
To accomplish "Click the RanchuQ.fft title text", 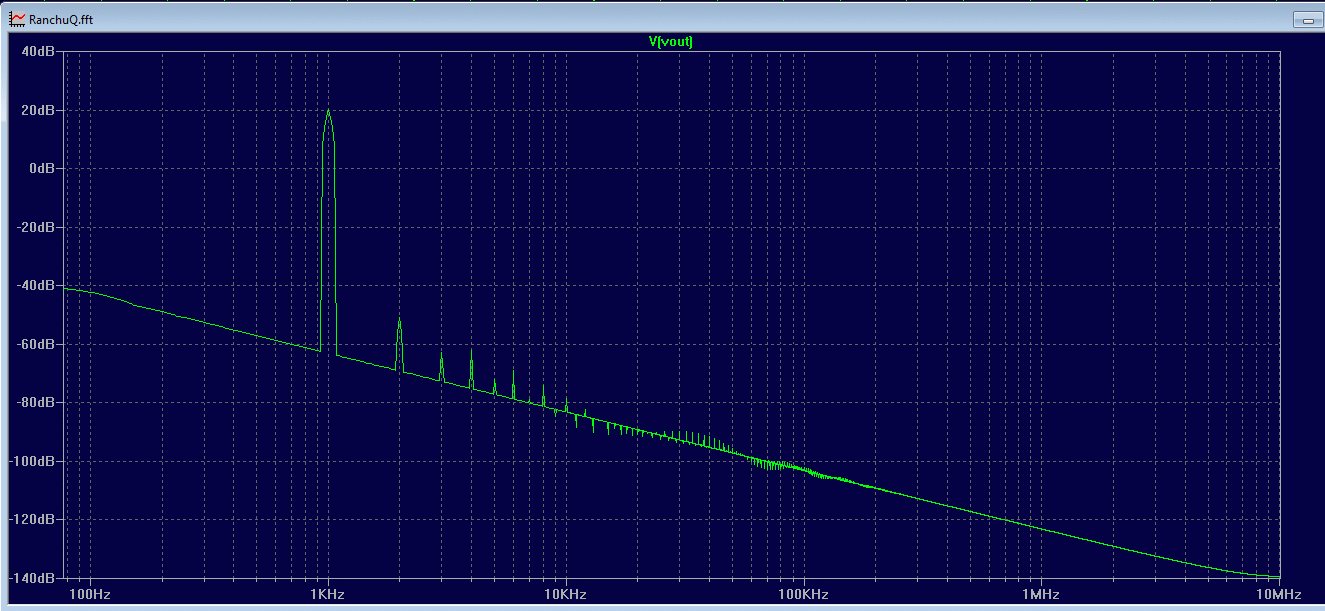I will (60, 20).
